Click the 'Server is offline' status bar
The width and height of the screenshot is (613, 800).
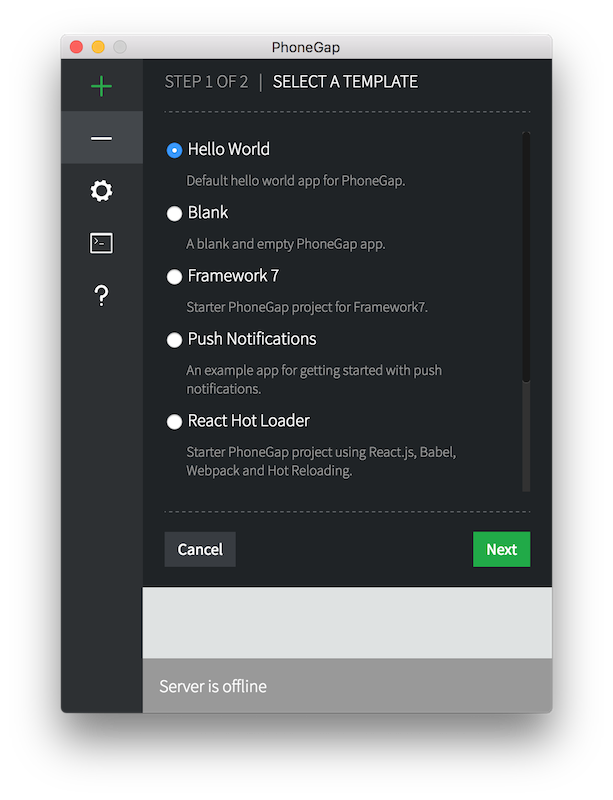[x=347, y=686]
